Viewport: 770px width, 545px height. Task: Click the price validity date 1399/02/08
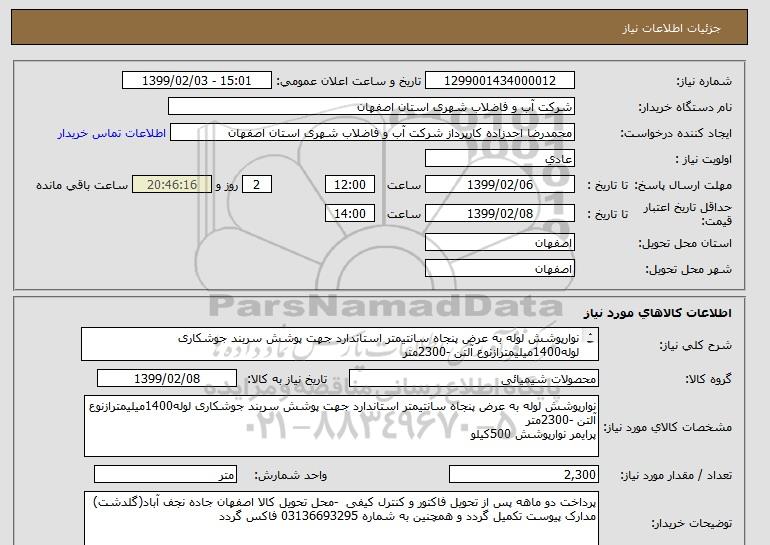pos(499,214)
